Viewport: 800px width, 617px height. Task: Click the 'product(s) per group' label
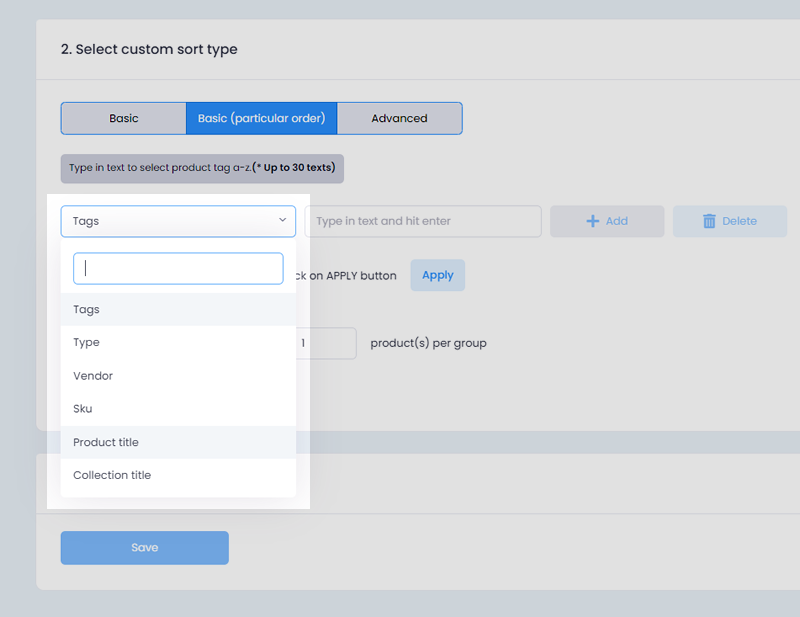[429, 343]
